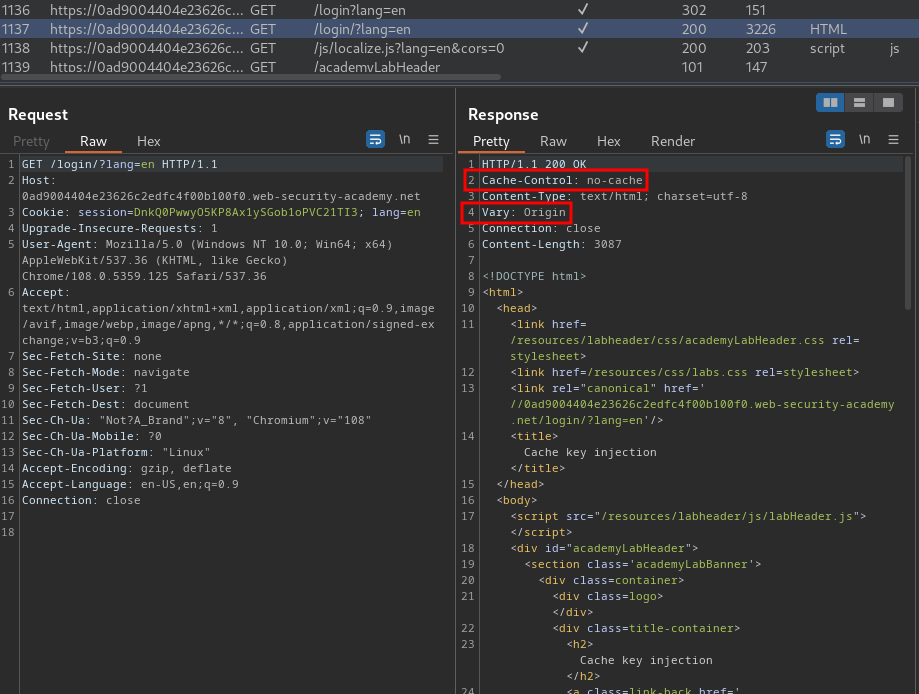Click the Cookie session header line
919x694 pixels.
click(221, 212)
